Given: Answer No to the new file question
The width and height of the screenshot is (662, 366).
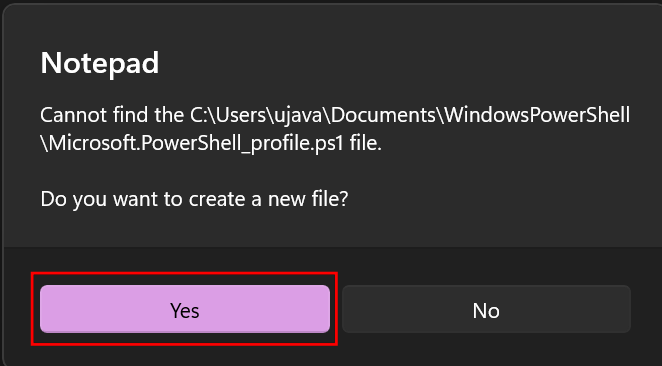Looking at the screenshot, I should pyautogui.click(x=486, y=309).
